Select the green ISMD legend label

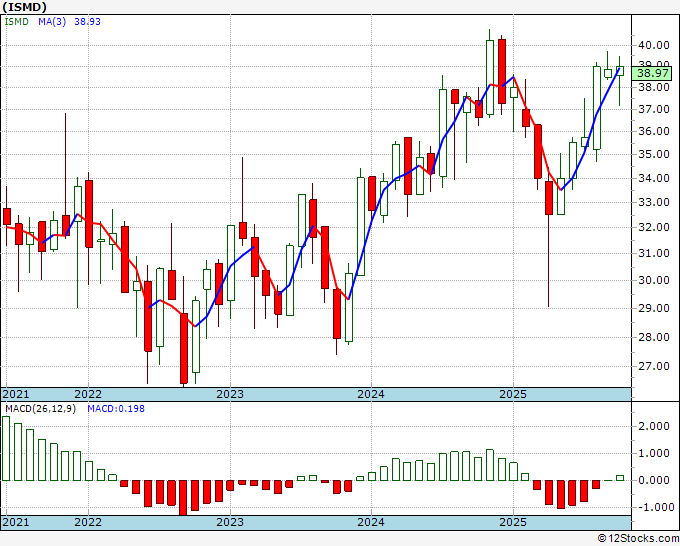coord(16,21)
